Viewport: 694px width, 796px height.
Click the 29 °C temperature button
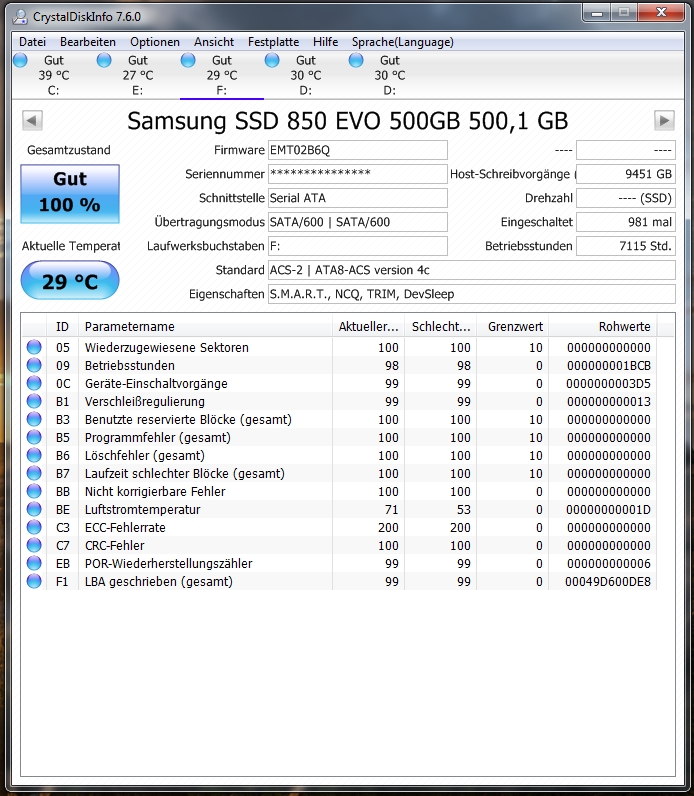tap(70, 280)
